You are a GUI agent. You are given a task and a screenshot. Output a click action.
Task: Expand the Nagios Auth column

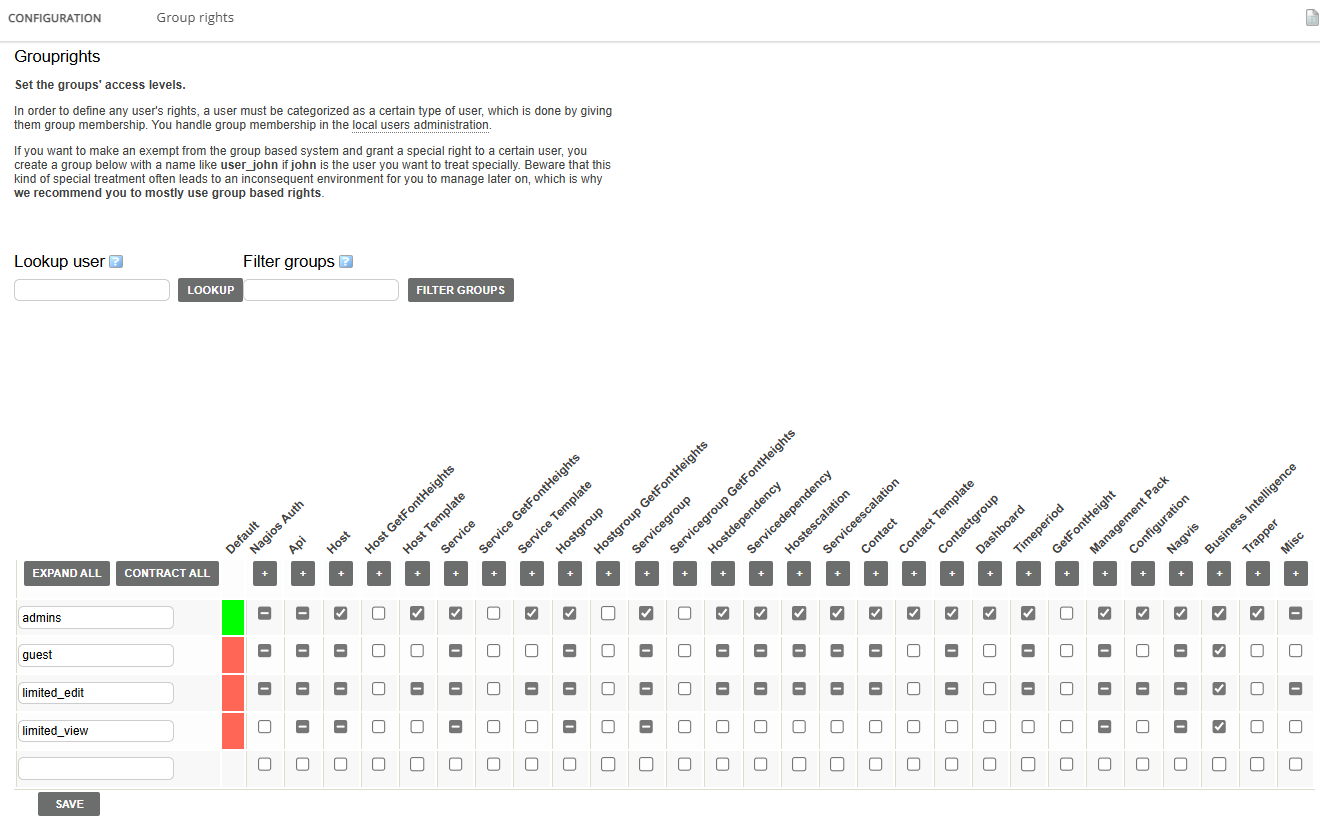pyautogui.click(x=265, y=574)
